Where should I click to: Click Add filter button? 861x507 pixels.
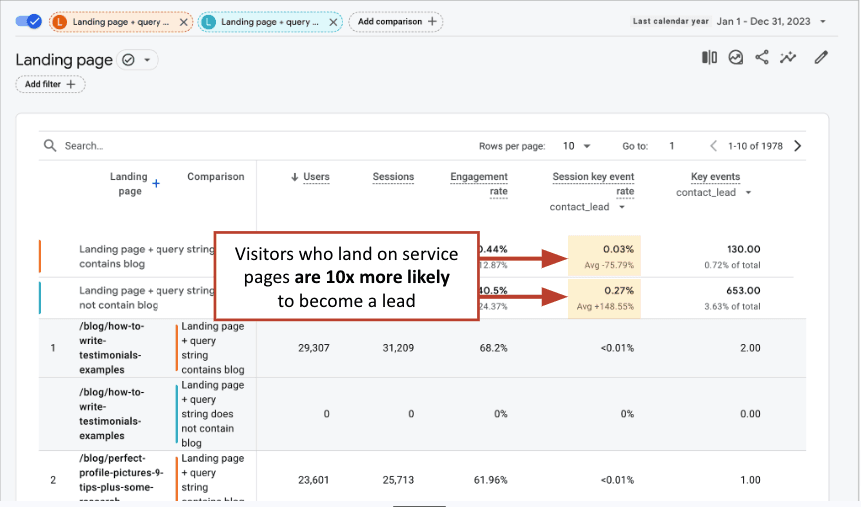pos(51,85)
